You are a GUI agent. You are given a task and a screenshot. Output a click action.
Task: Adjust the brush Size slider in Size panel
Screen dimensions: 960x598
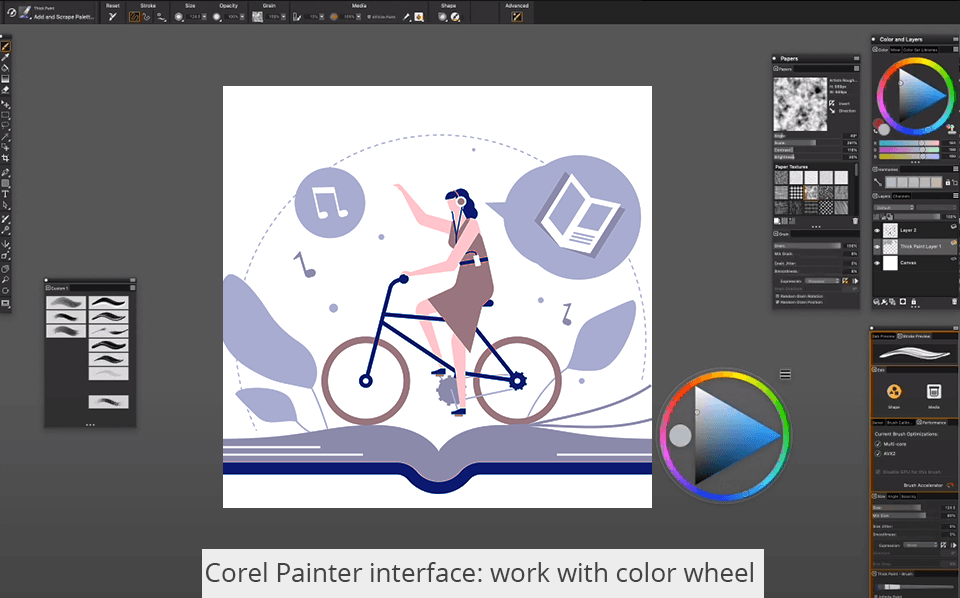coord(905,507)
